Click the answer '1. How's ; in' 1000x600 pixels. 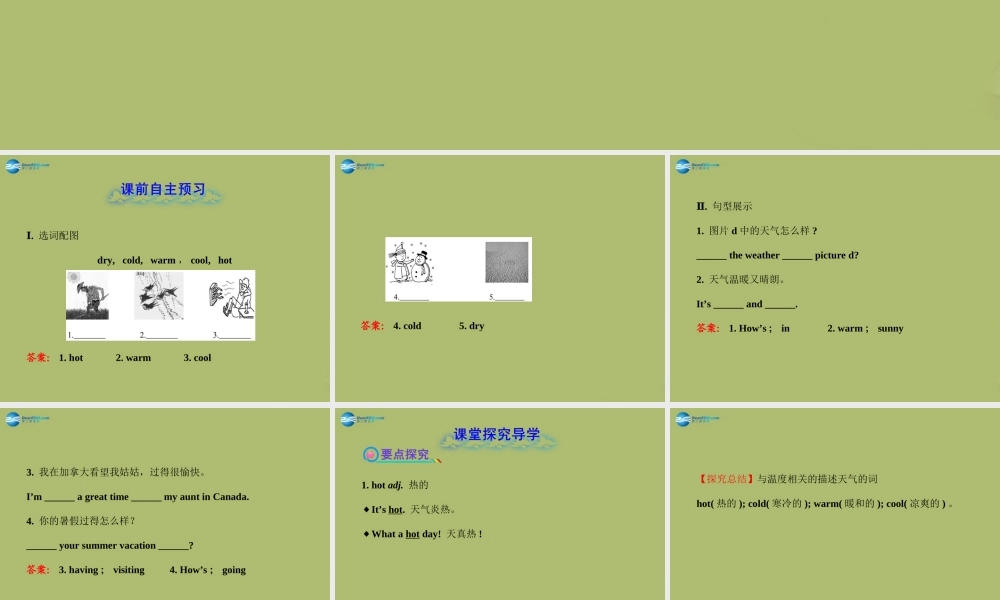tap(759, 328)
